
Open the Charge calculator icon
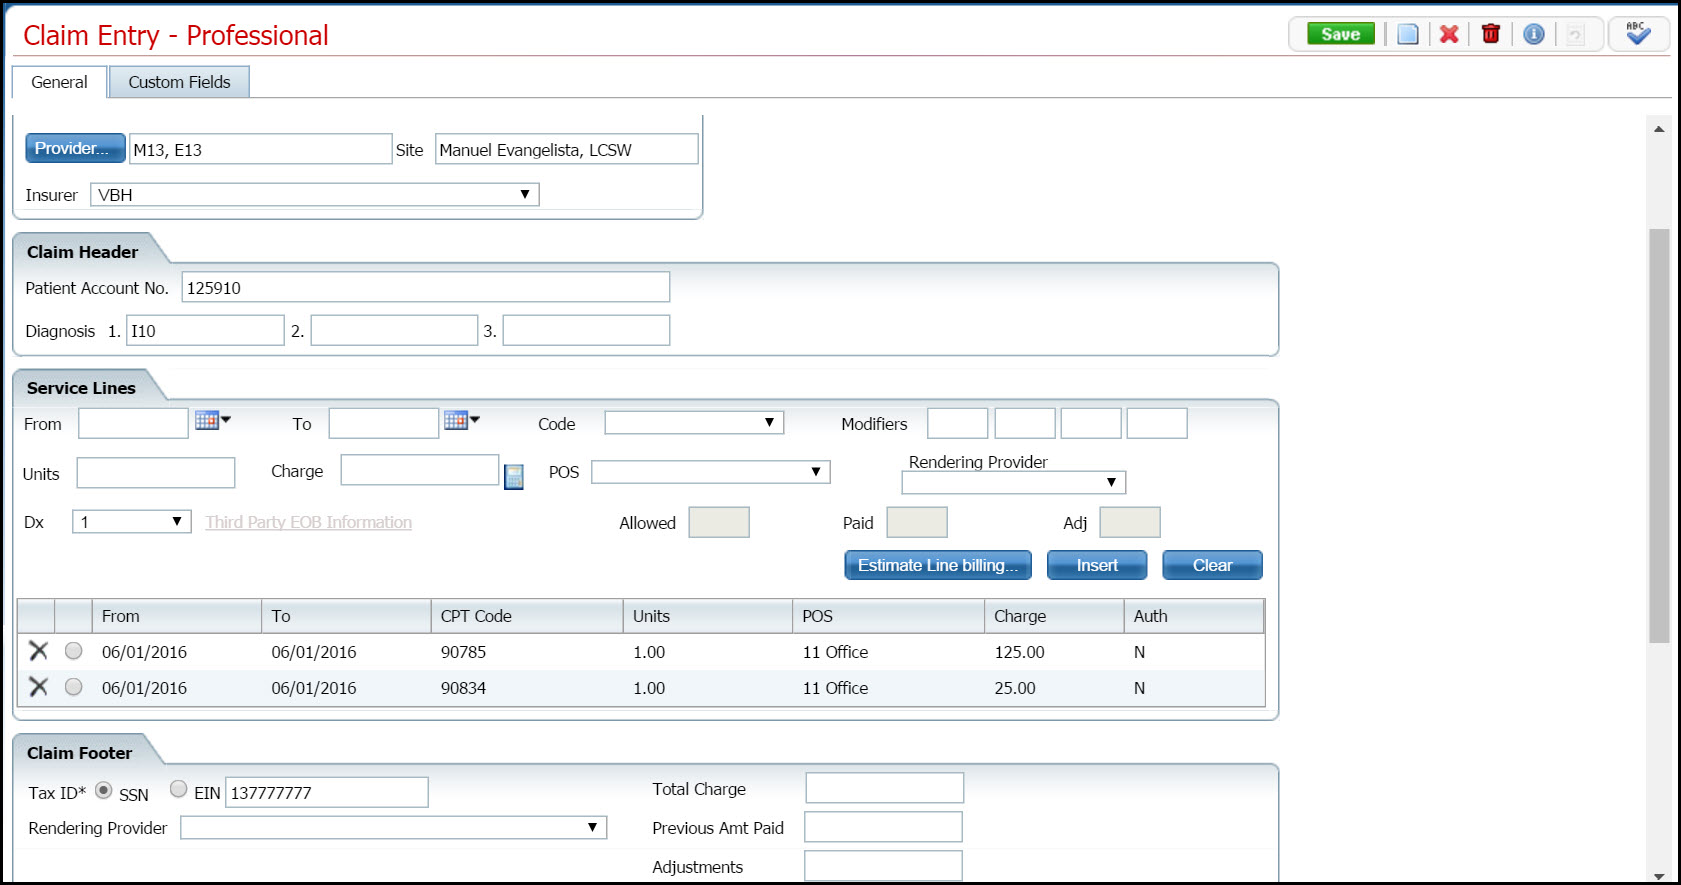tap(514, 477)
